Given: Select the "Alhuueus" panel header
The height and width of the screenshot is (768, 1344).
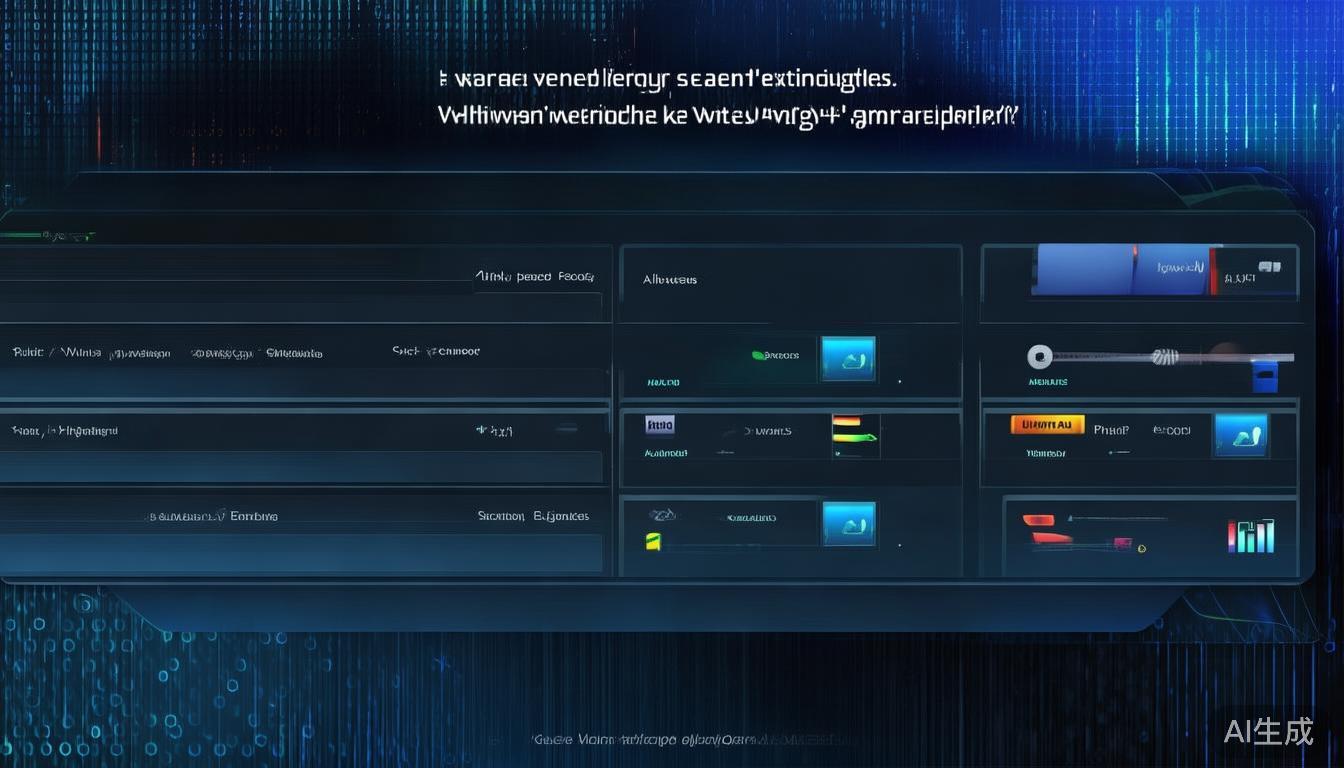Looking at the screenshot, I should 670,280.
